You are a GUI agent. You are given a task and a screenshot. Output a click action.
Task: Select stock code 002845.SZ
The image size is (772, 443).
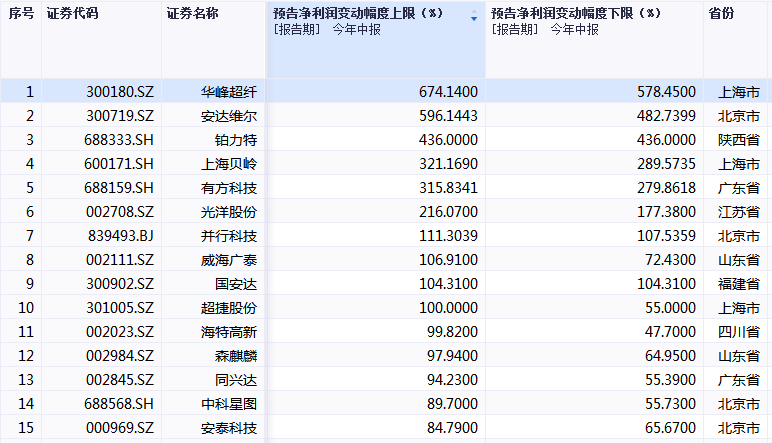[x=120, y=380]
